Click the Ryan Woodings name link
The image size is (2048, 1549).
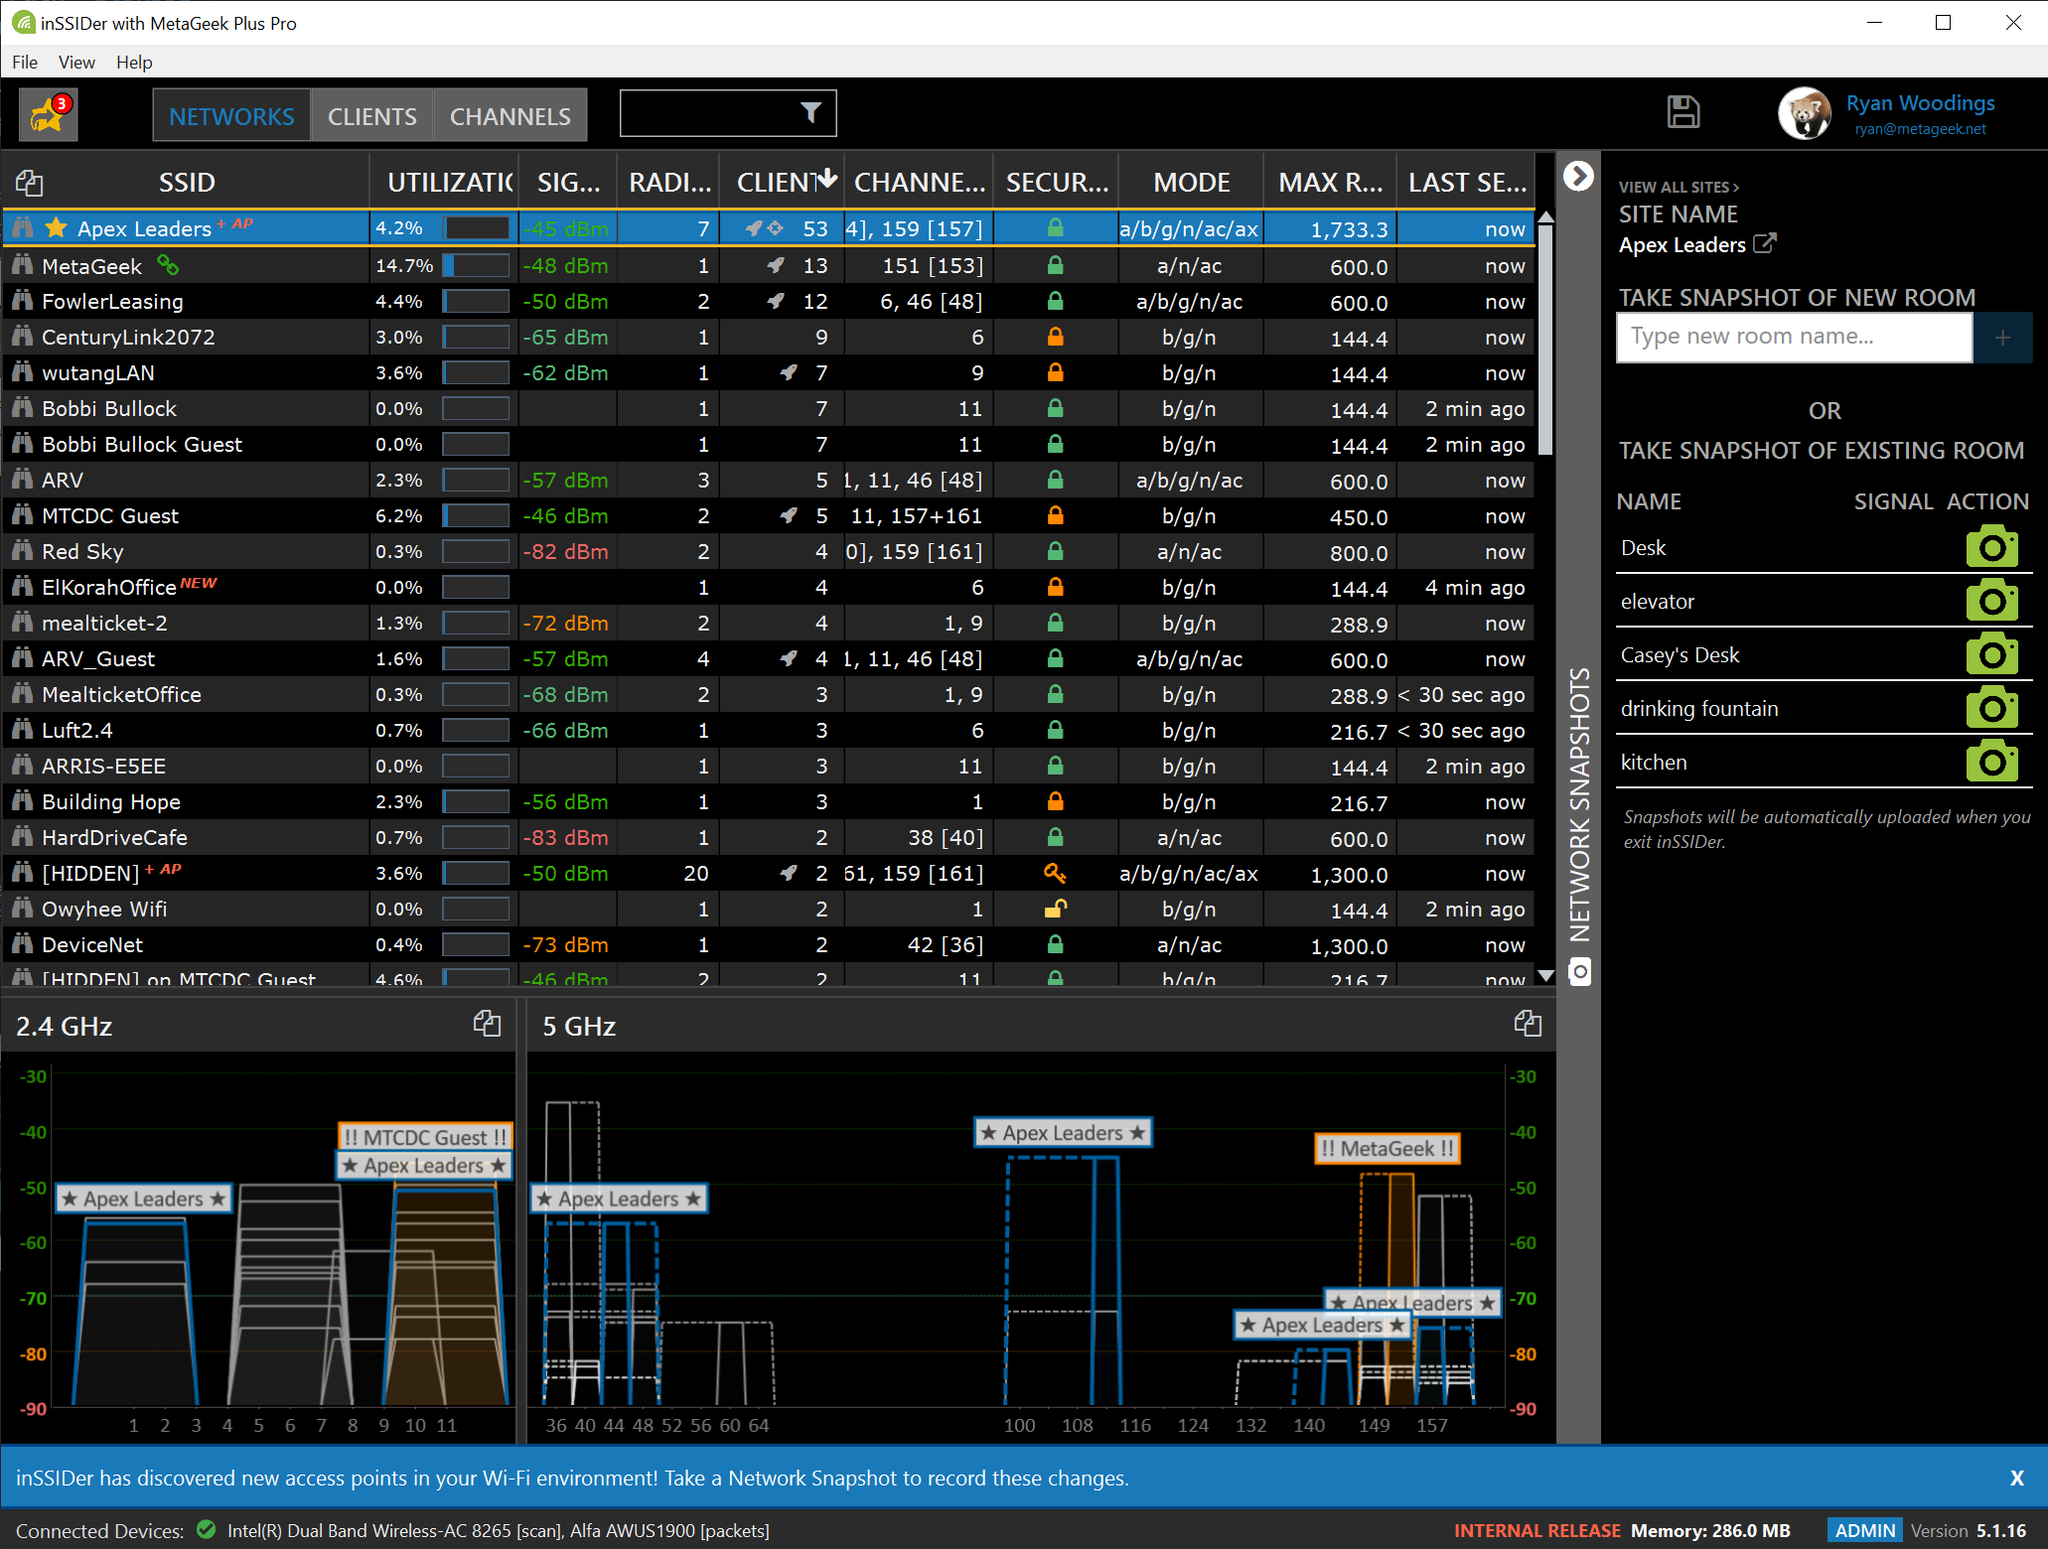coord(1920,103)
